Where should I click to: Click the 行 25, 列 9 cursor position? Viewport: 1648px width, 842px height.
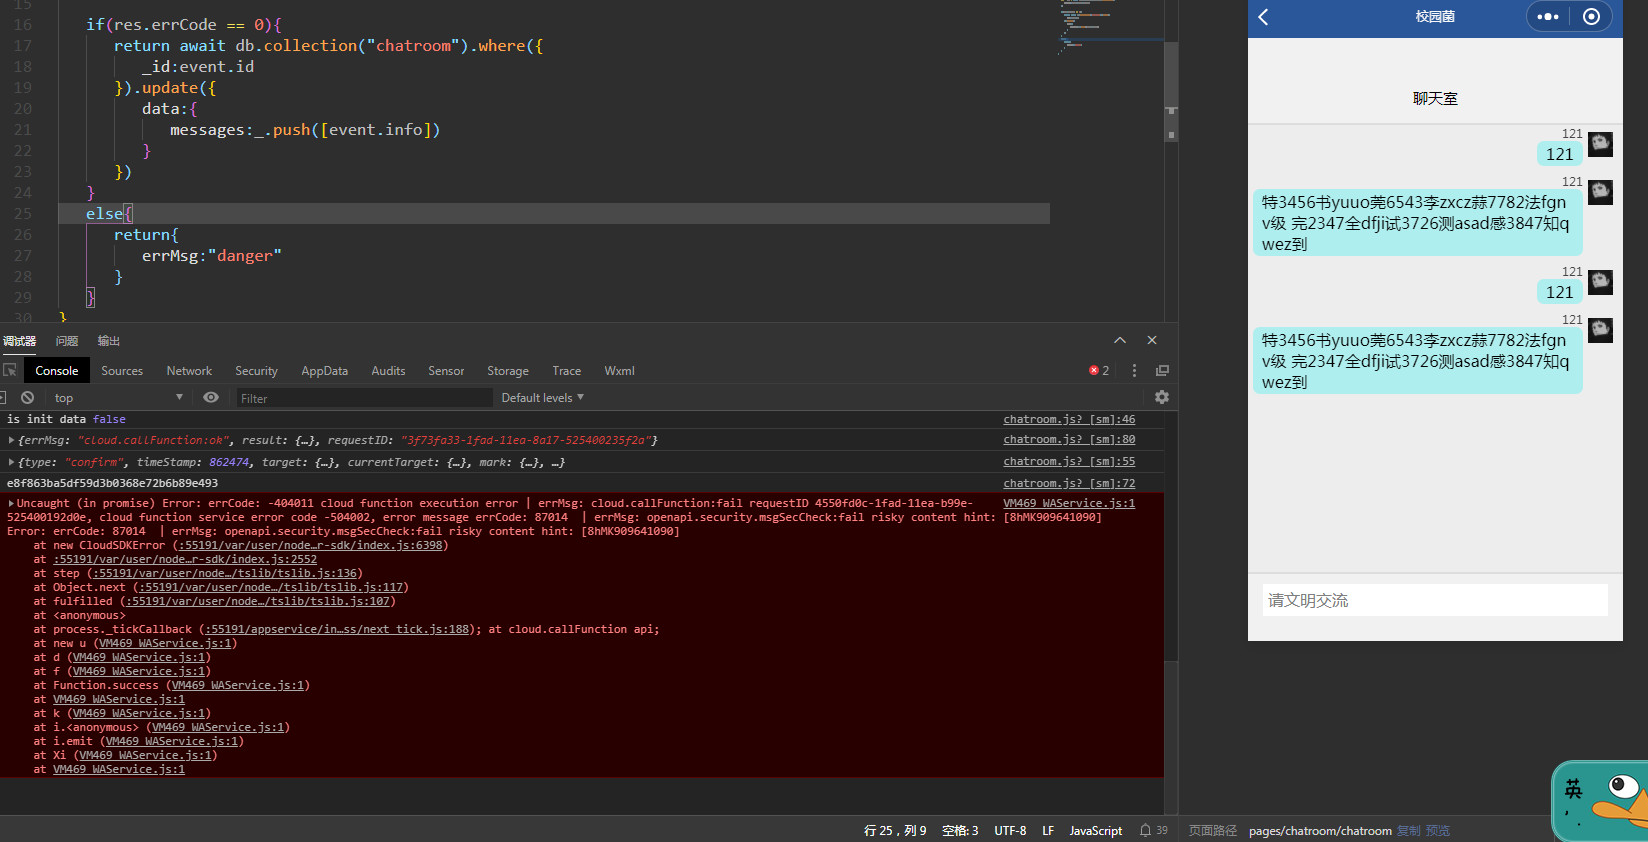(x=895, y=830)
